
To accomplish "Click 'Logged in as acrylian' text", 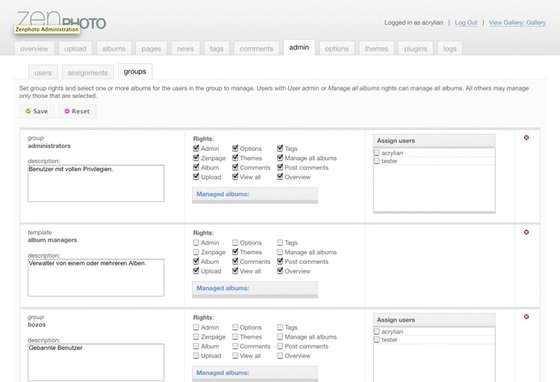I will pyautogui.click(x=414, y=22).
